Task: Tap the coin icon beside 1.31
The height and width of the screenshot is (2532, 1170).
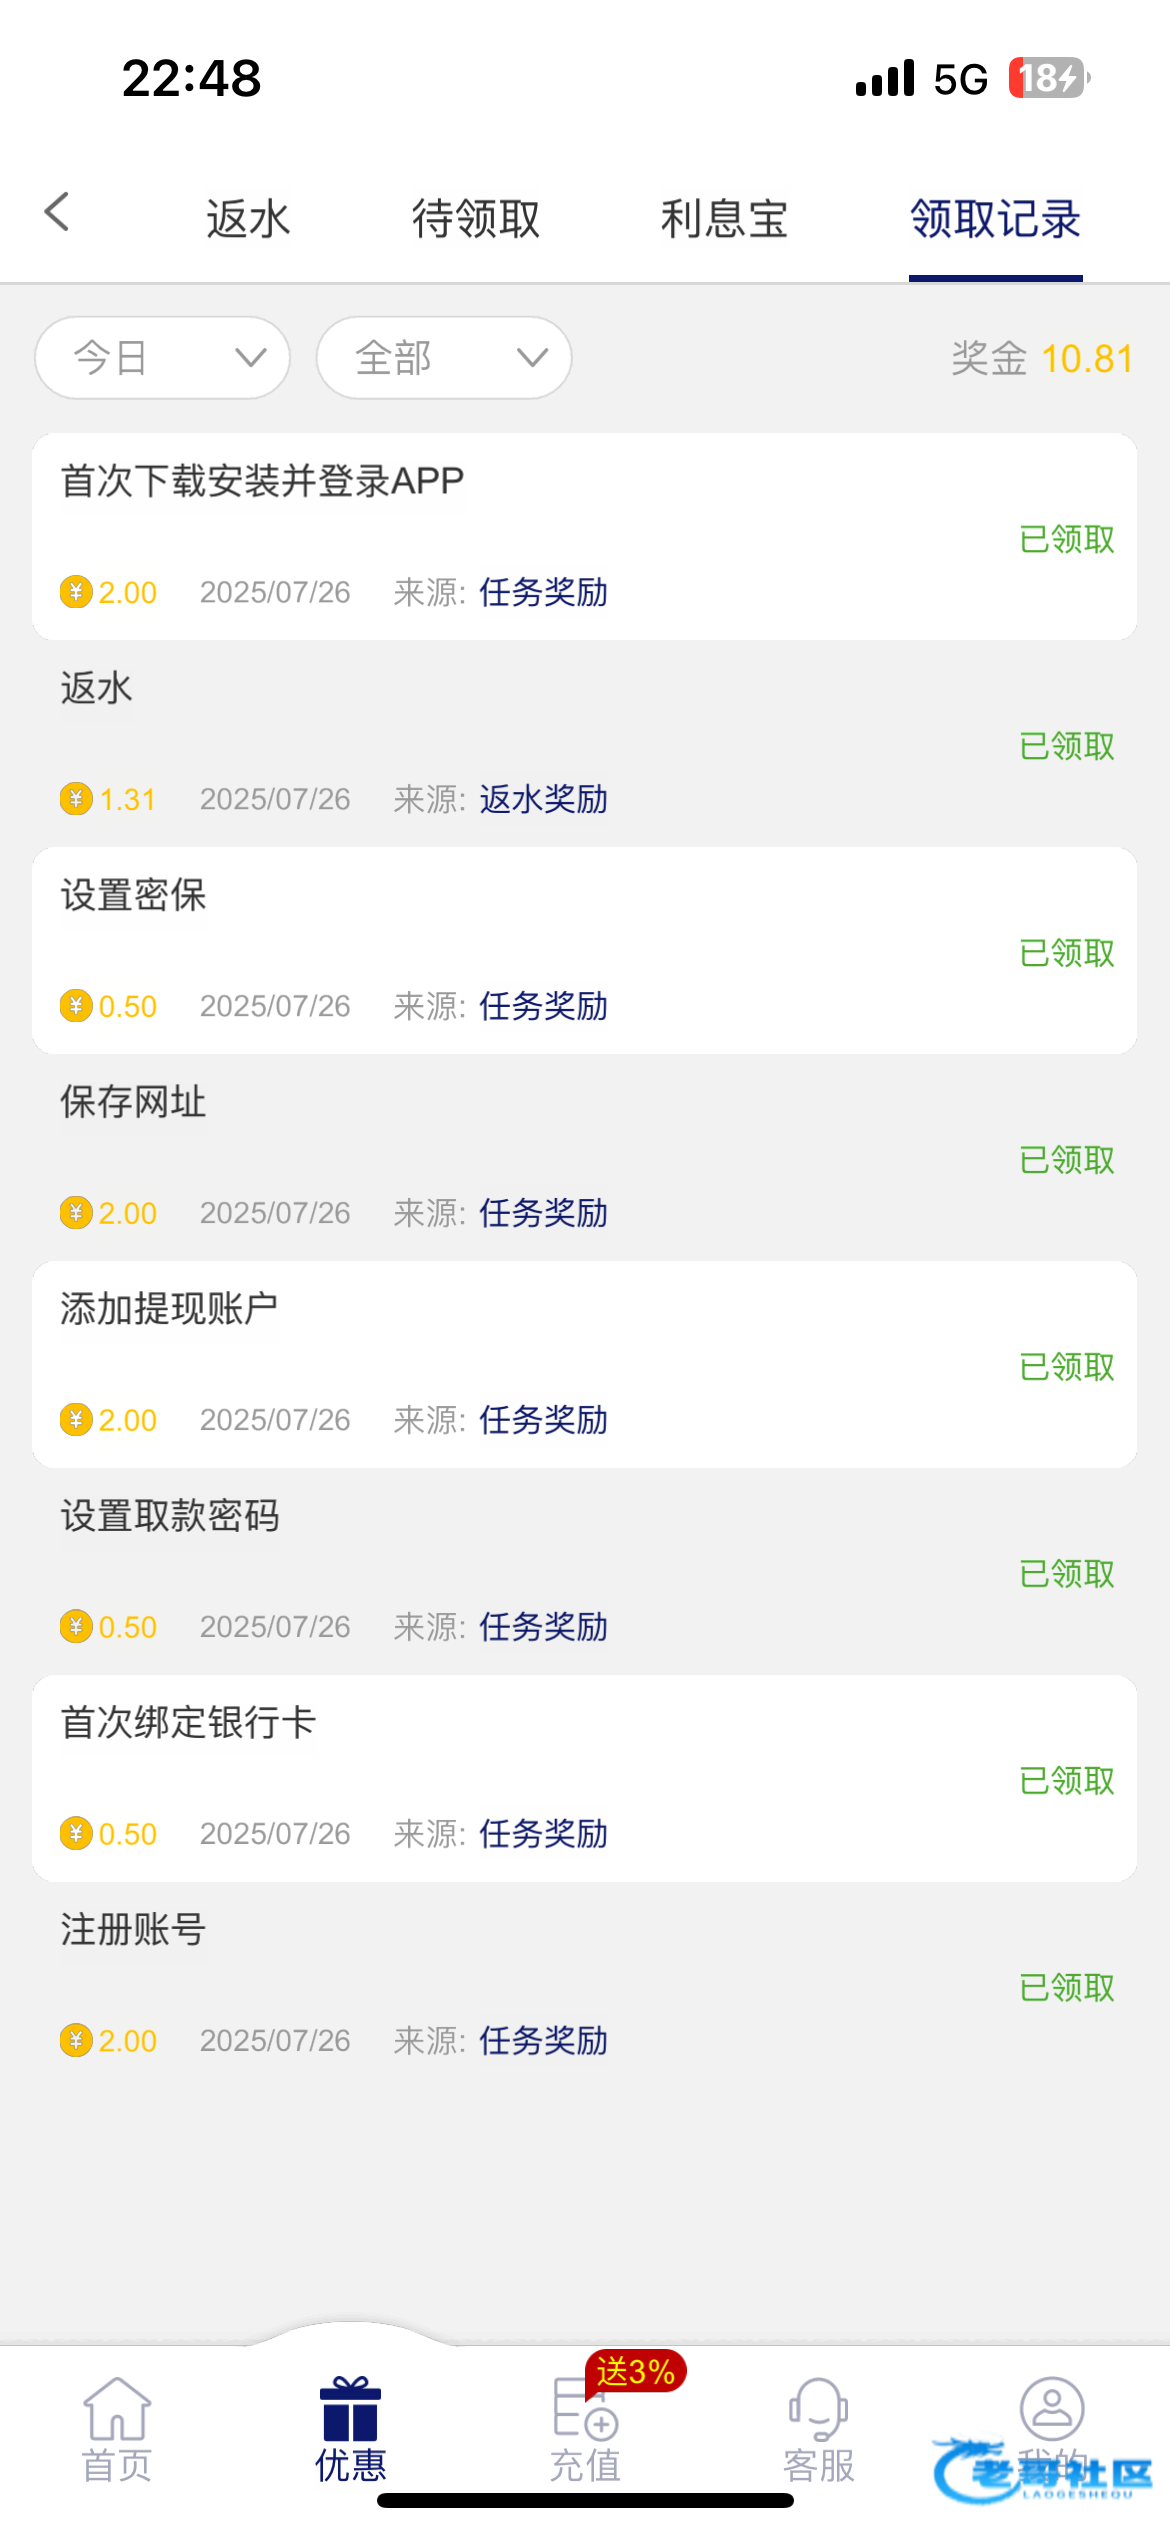Action: click(x=76, y=799)
